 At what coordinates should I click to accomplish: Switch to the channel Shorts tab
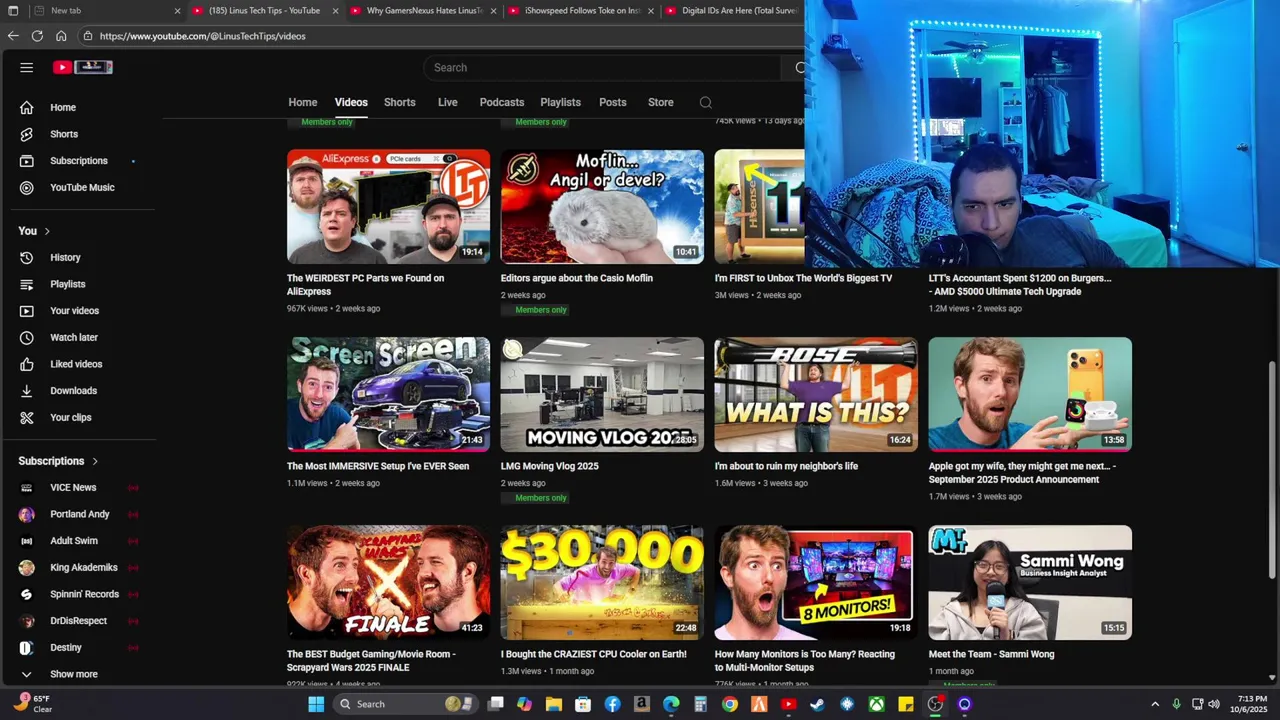[x=400, y=102]
